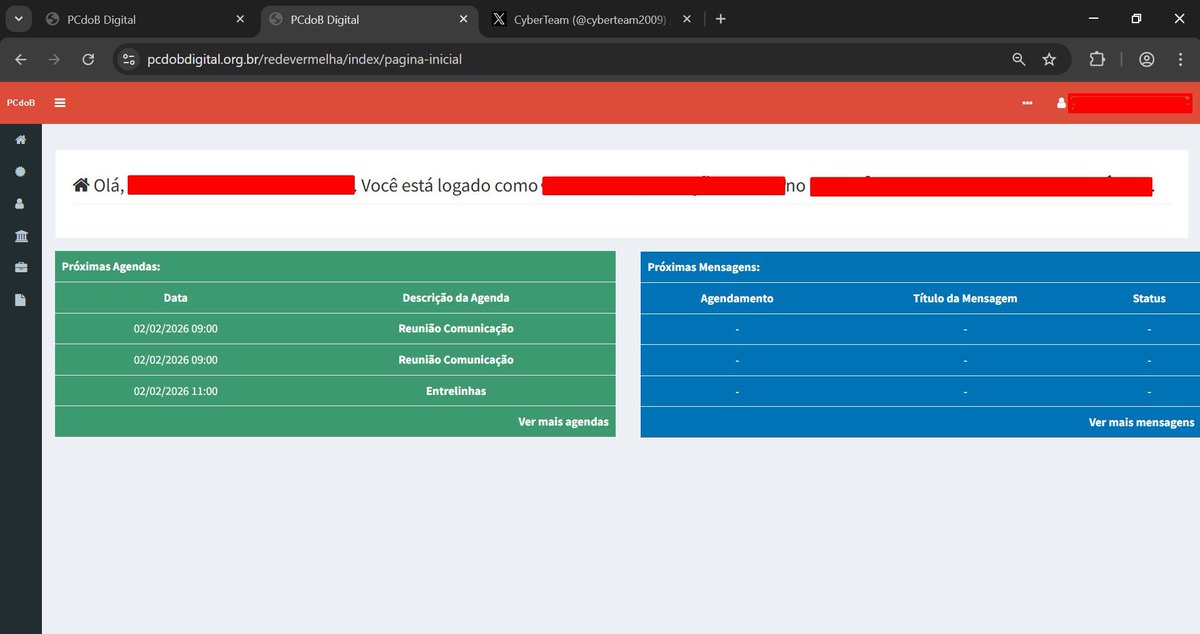This screenshot has width=1200, height=634.
Task: Open the bank building icon in the sidebar
Action: coord(21,236)
